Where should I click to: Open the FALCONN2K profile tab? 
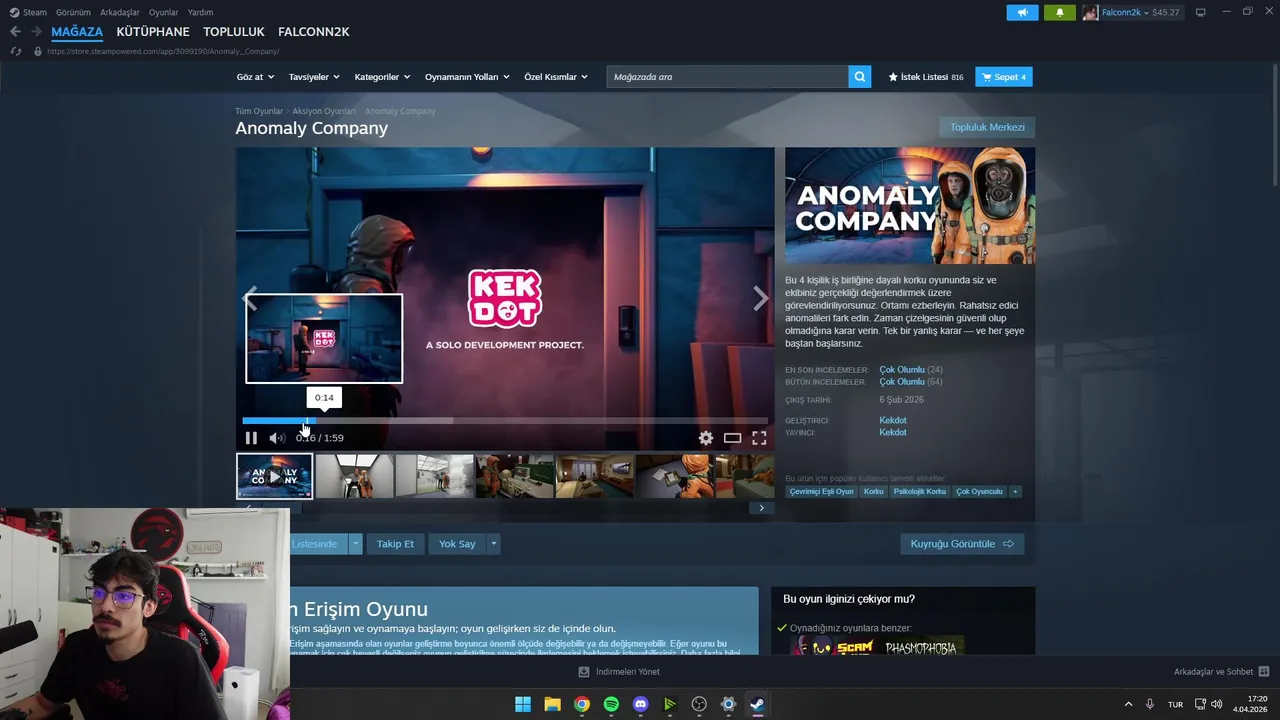pos(314,32)
